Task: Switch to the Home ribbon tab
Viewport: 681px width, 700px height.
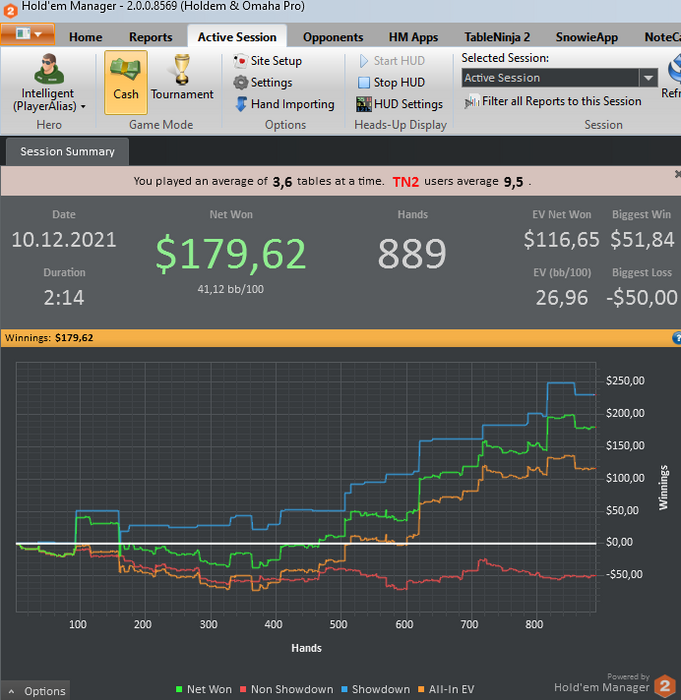Action: (x=85, y=37)
